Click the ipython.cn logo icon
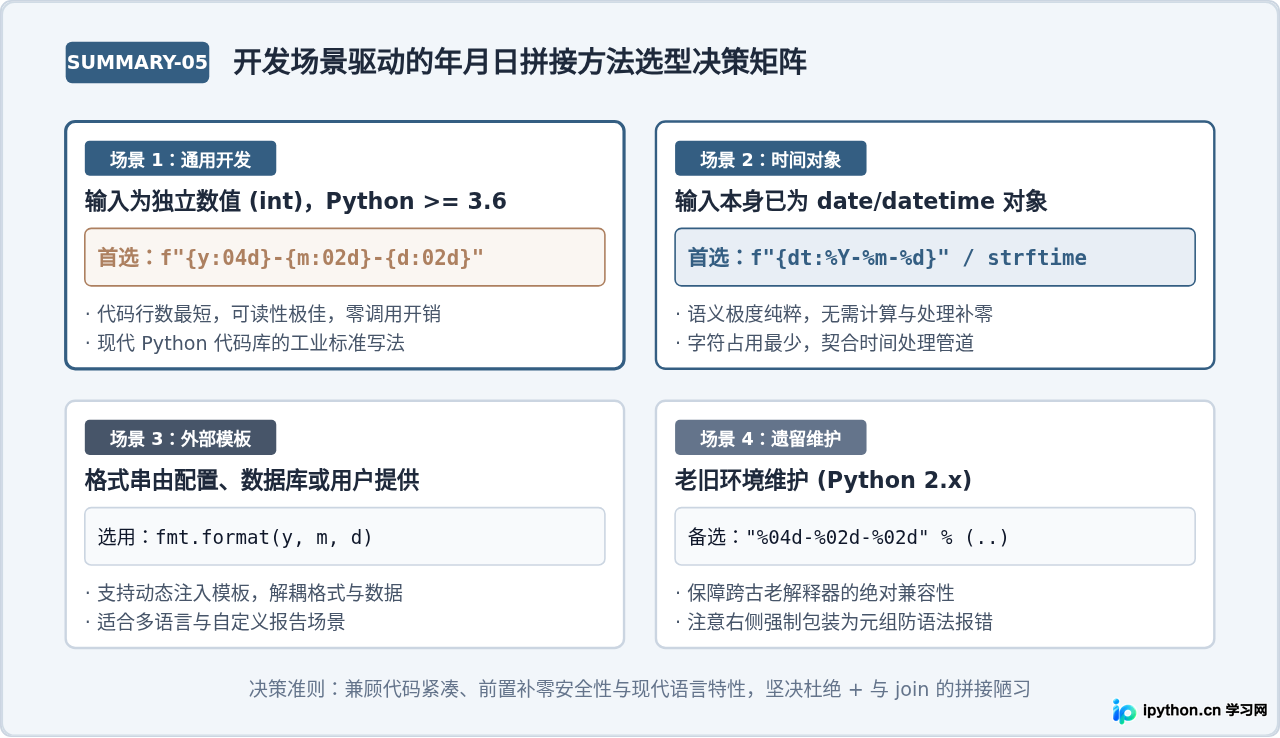This screenshot has height=738, width=1280. click(1124, 711)
